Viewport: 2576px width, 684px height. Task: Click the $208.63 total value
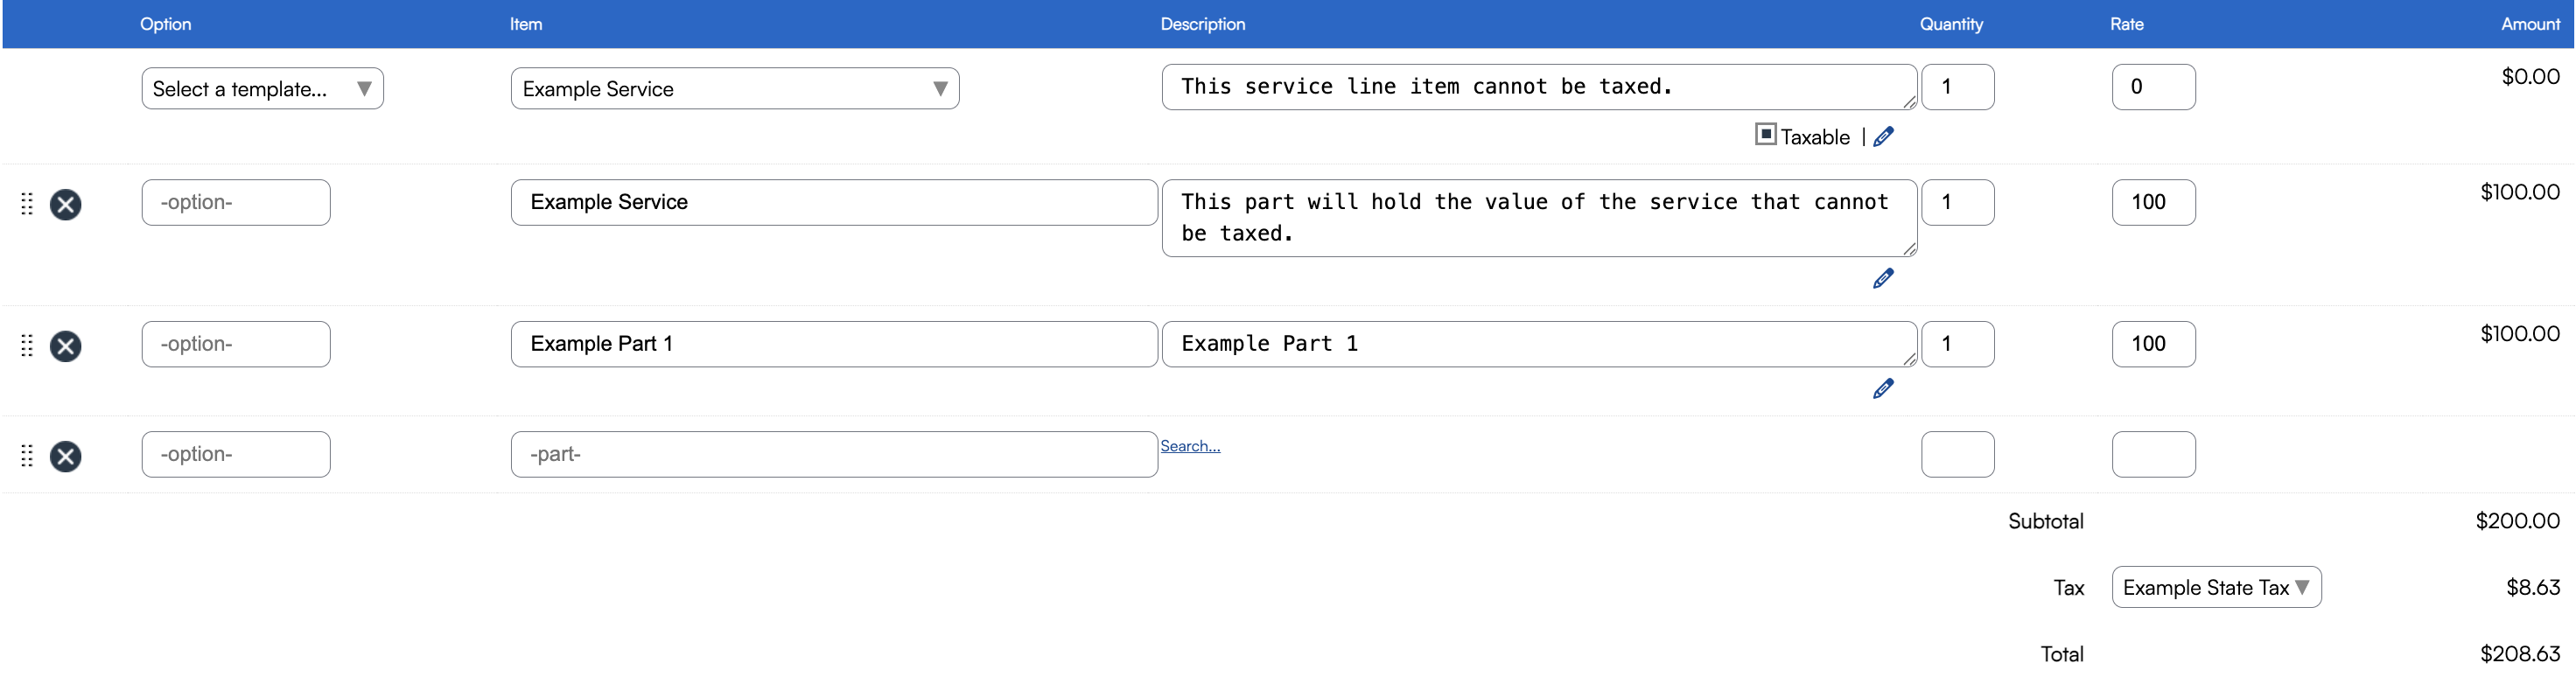[x=2520, y=654]
